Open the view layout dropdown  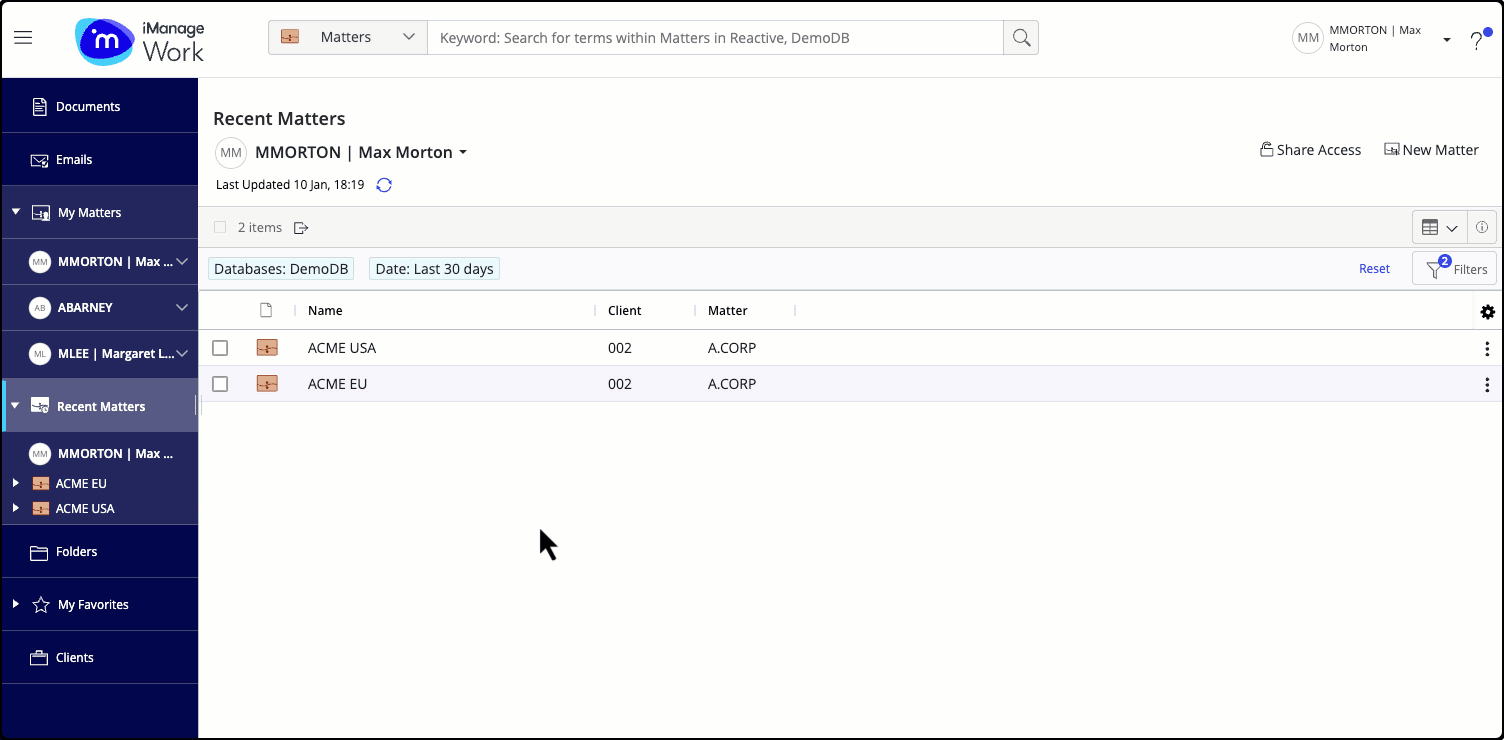pos(1439,228)
